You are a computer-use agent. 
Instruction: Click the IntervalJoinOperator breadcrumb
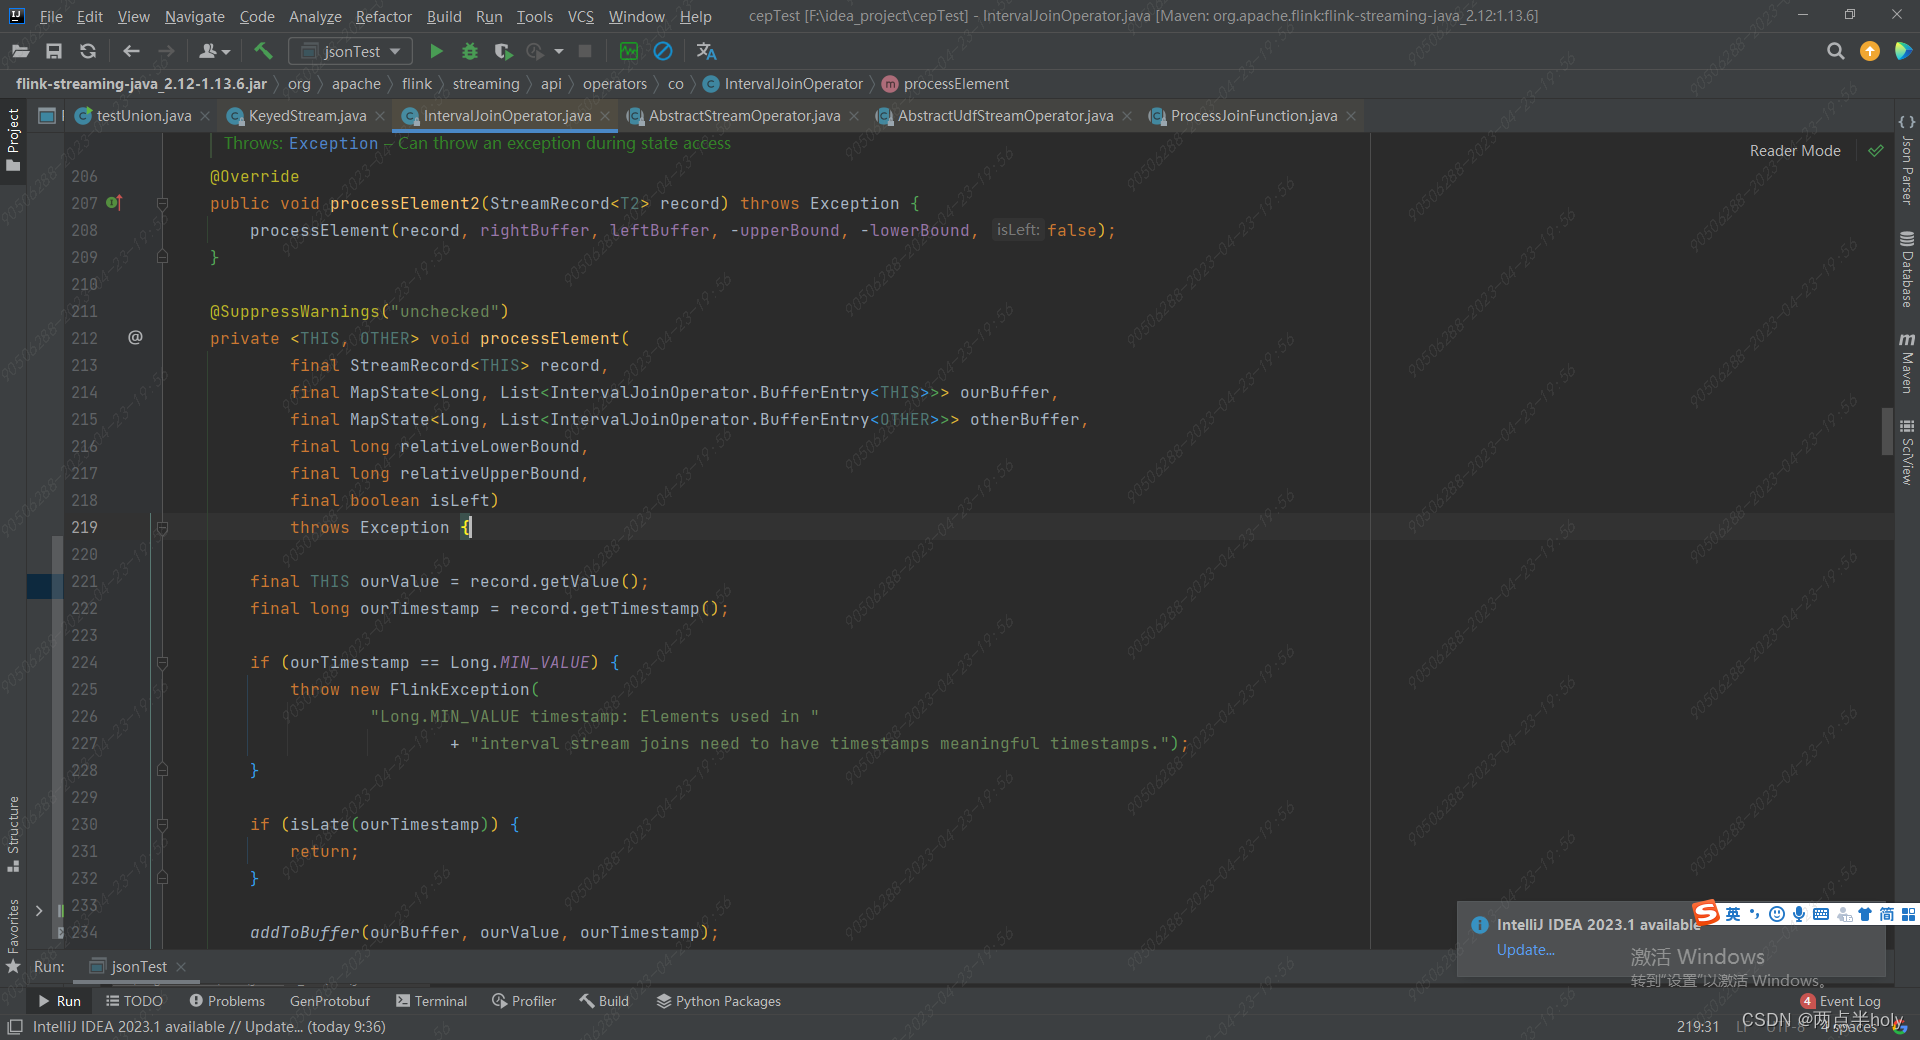pyautogui.click(x=783, y=84)
